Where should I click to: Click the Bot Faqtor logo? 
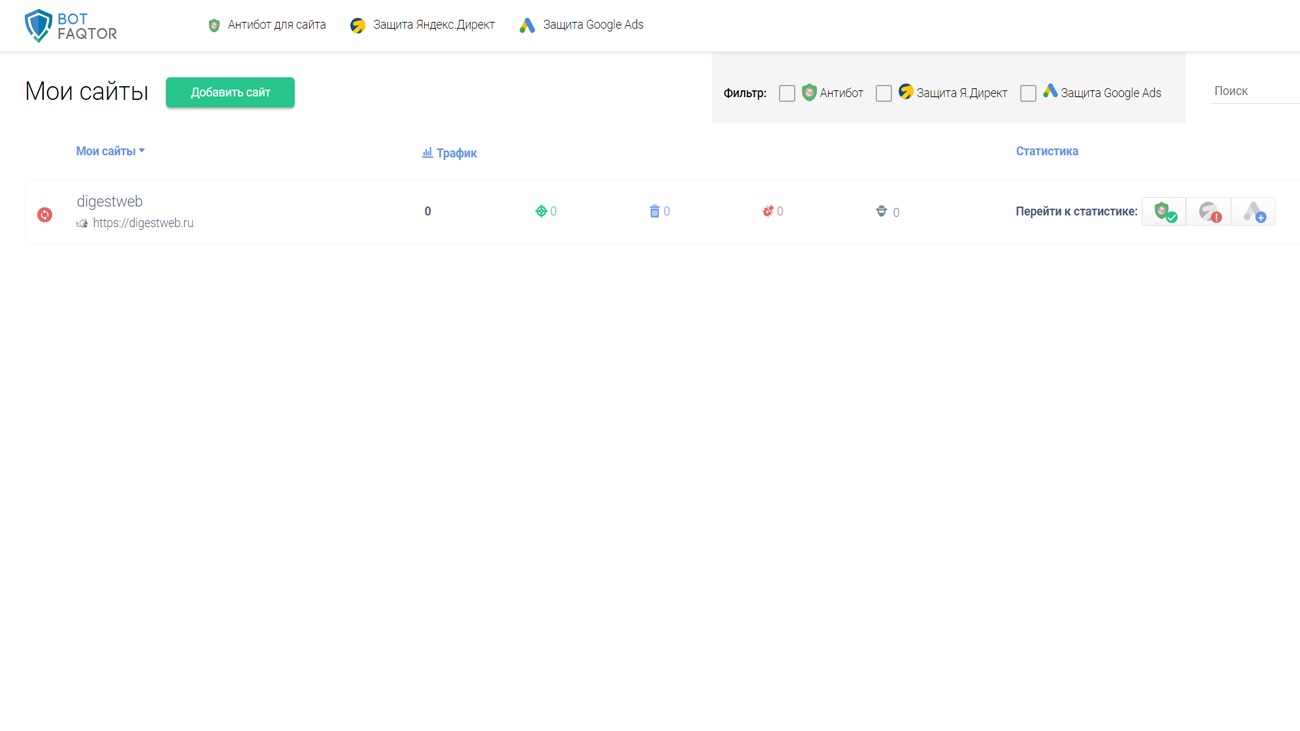tap(70, 26)
